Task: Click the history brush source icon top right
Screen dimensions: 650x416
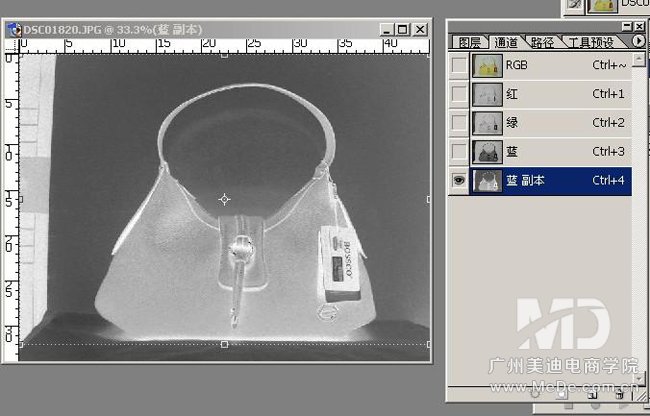Action: (575, 5)
